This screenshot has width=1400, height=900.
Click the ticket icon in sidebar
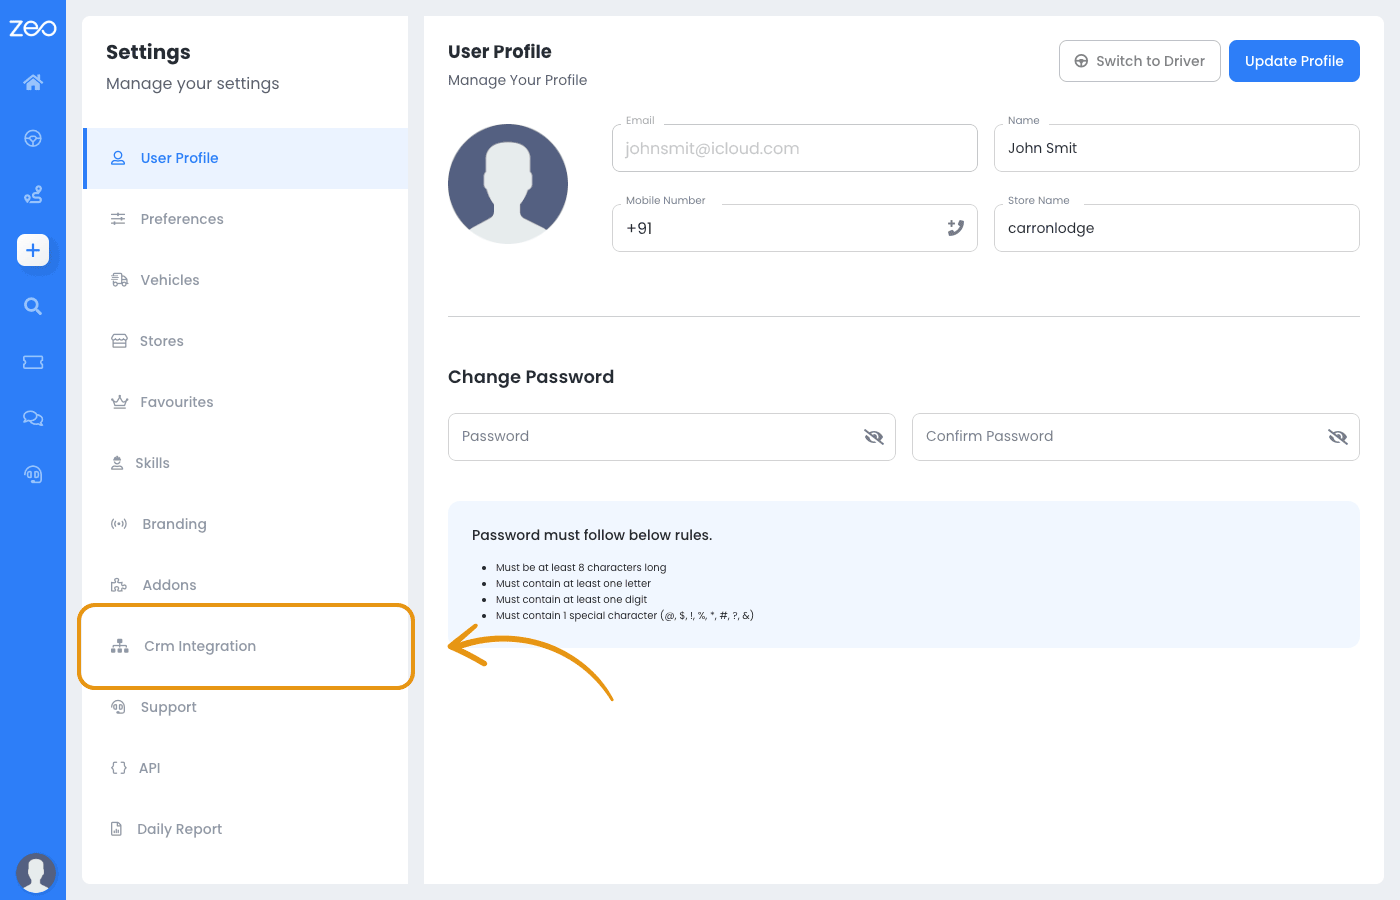point(33,362)
